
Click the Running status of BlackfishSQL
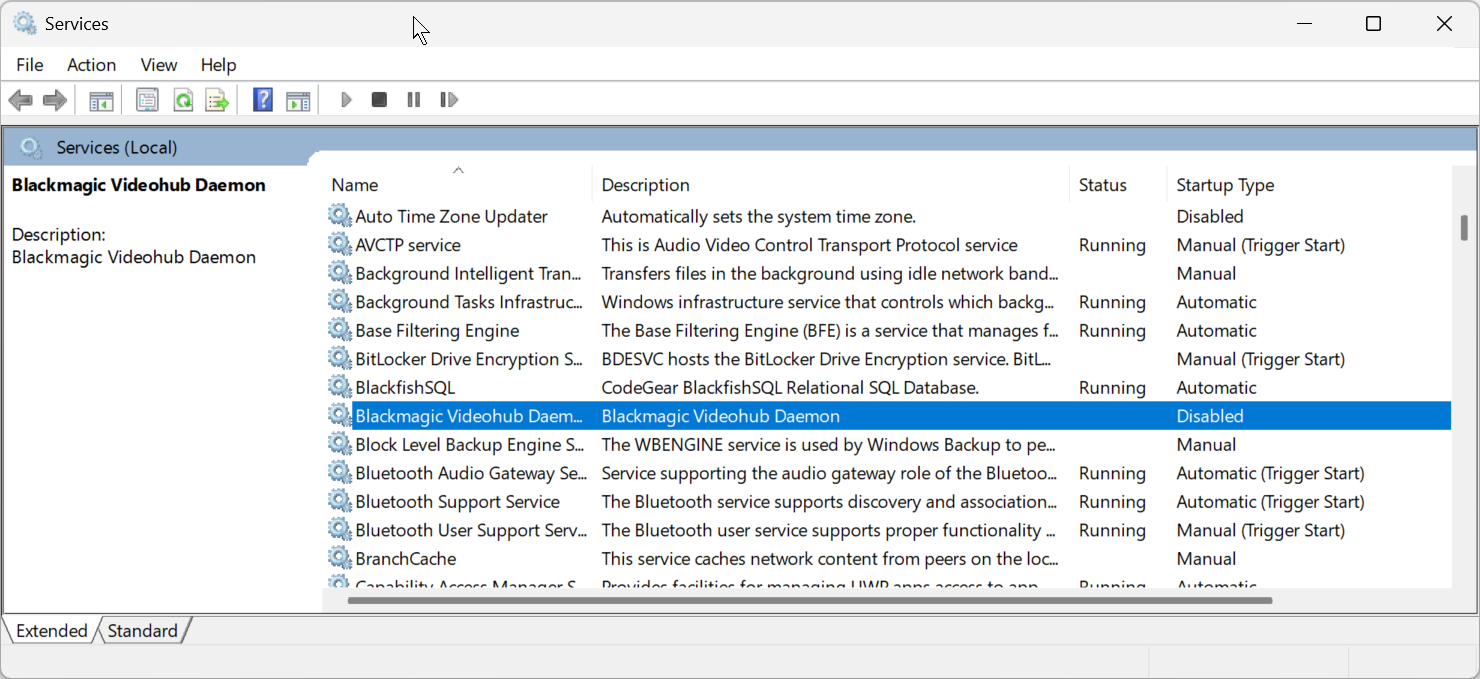click(x=1112, y=388)
